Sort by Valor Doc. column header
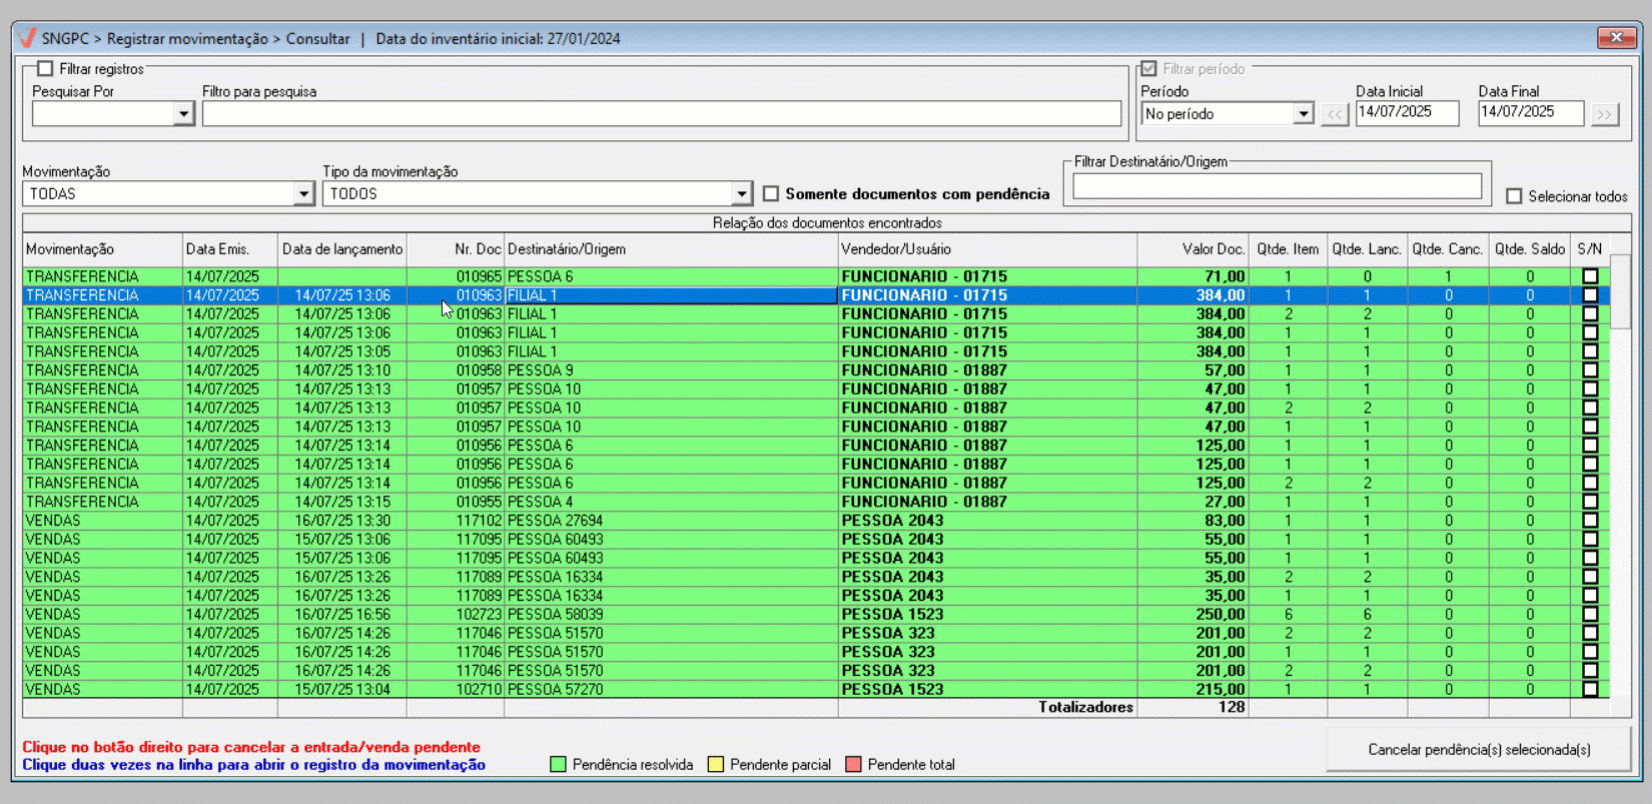1652x804 pixels. click(1212, 249)
